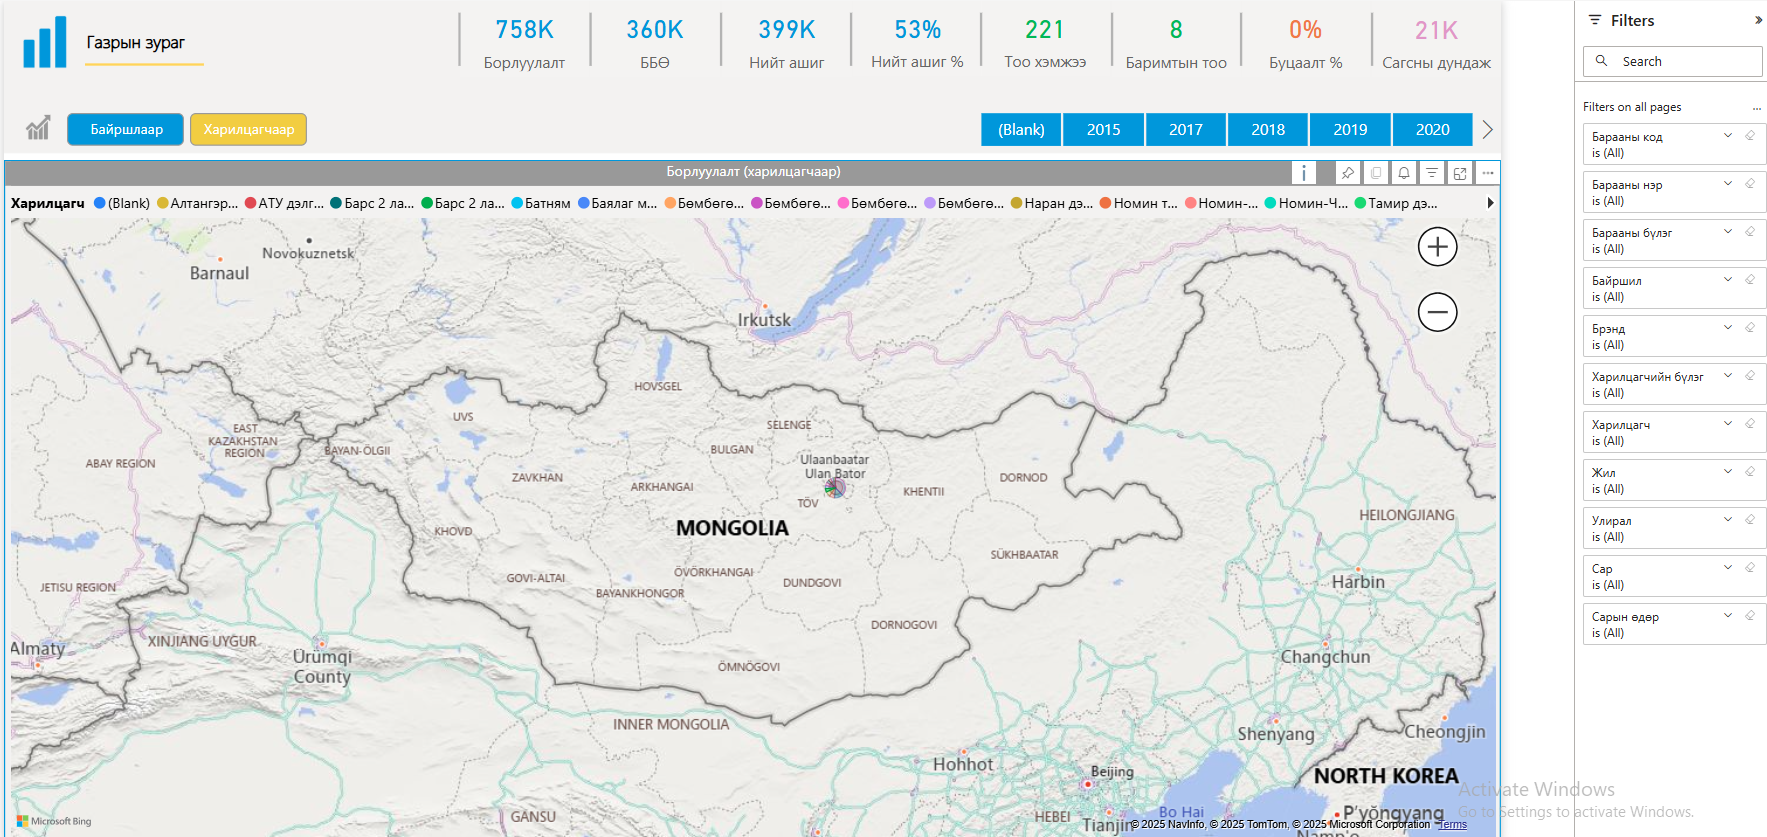
Task: Click the copy visual icon
Action: [1376, 173]
